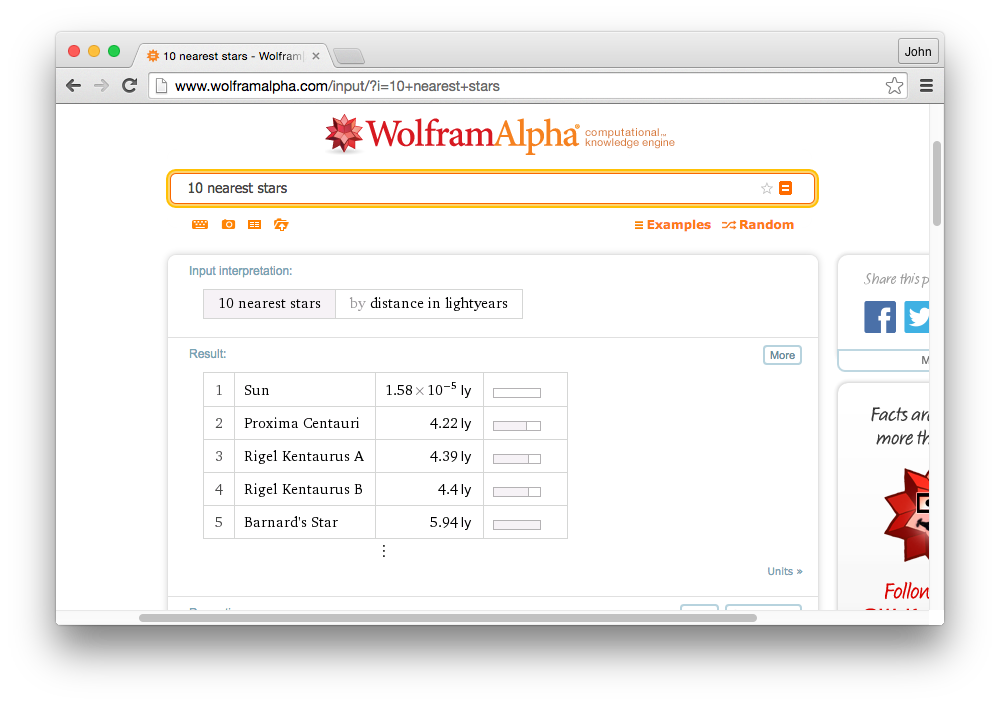Click the 'Result:' label
The height and width of the screenshot is (705, 1000).
tap(207, 354)
